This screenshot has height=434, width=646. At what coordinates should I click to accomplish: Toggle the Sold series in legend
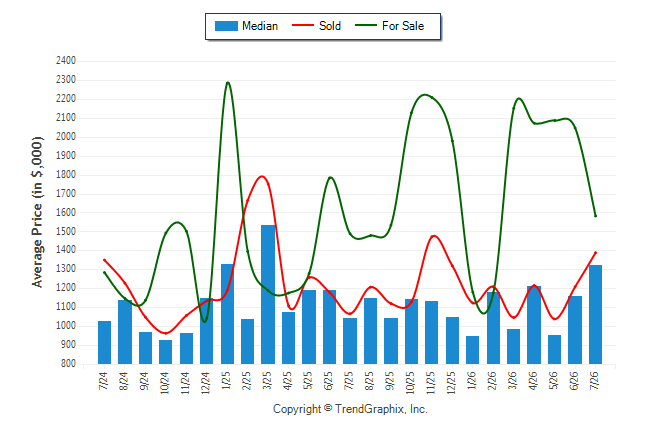click(x=316, y=26)
